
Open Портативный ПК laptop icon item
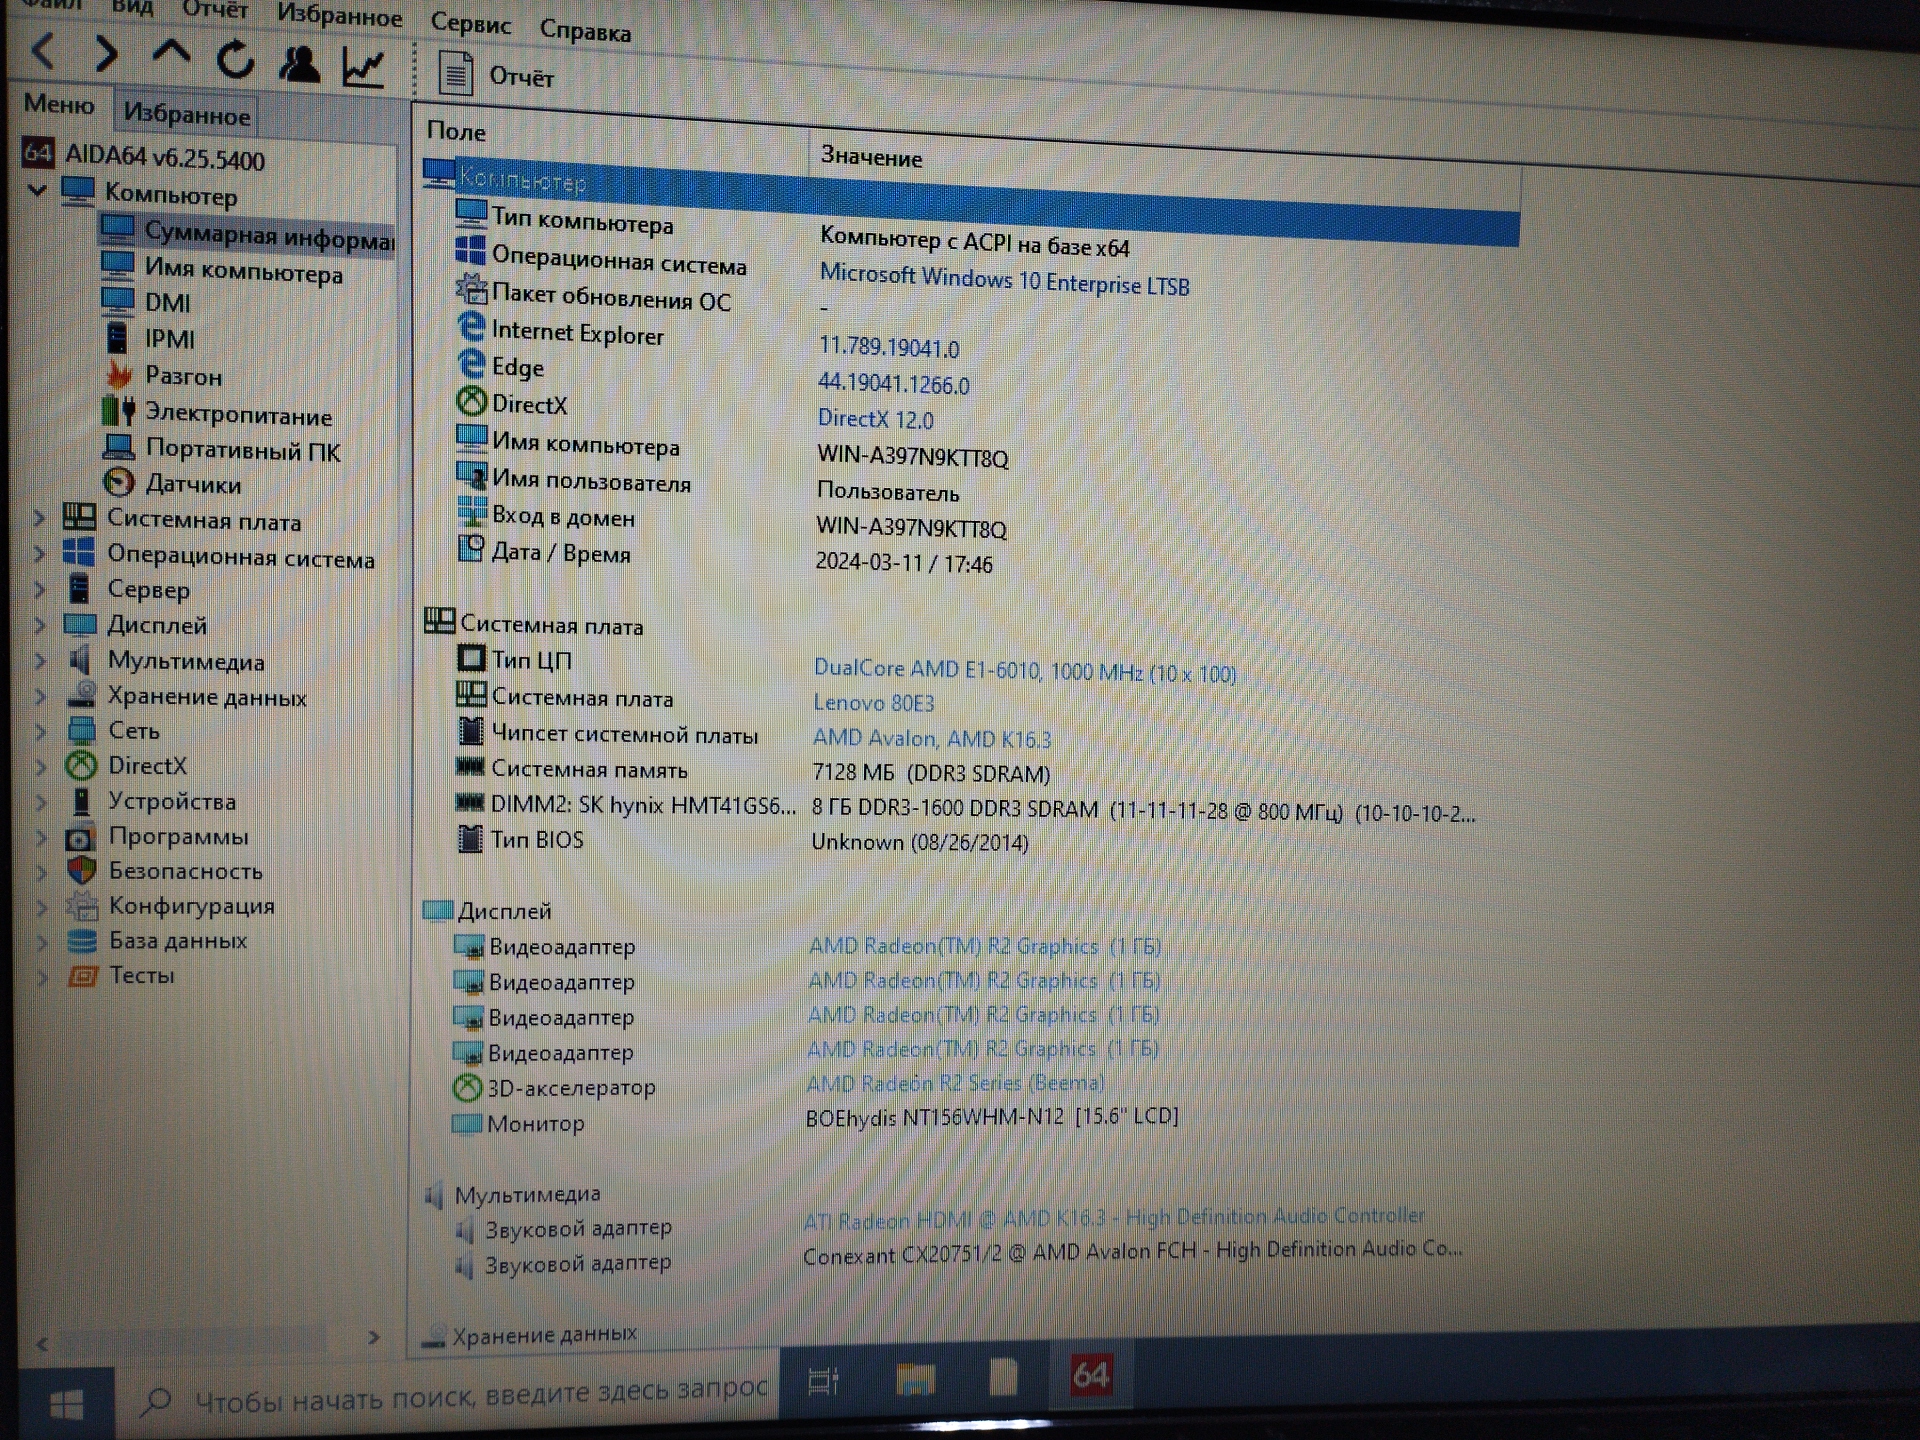click(119, 447)
